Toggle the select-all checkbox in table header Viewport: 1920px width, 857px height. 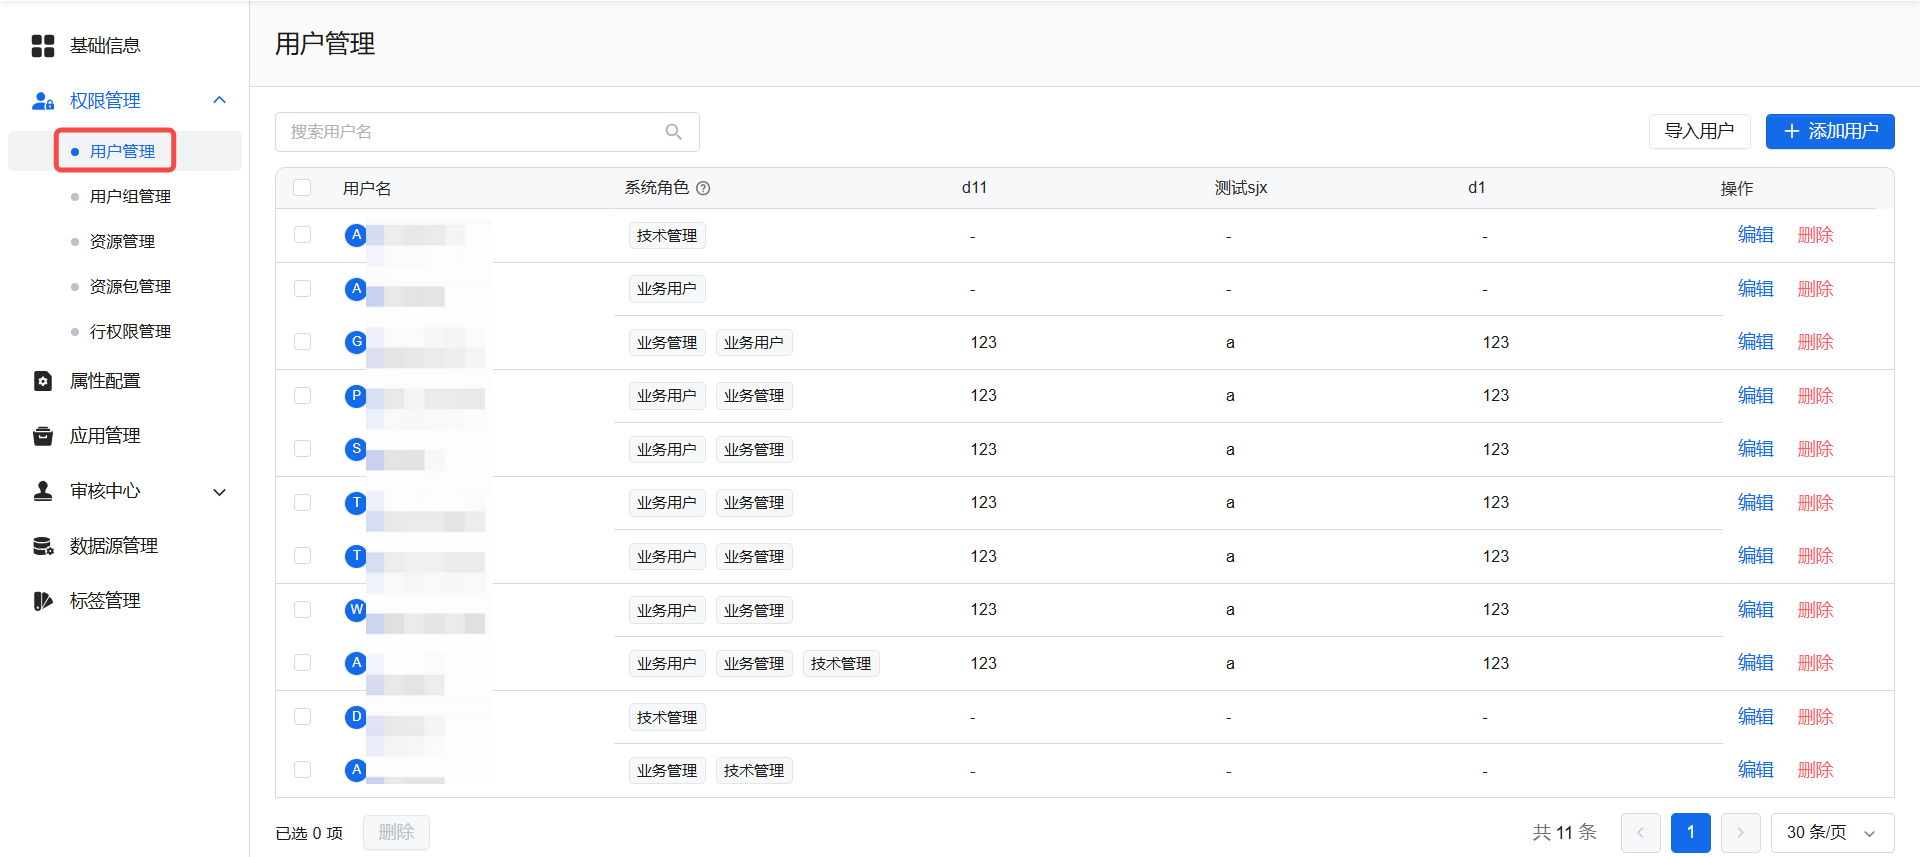pos(302,188)
